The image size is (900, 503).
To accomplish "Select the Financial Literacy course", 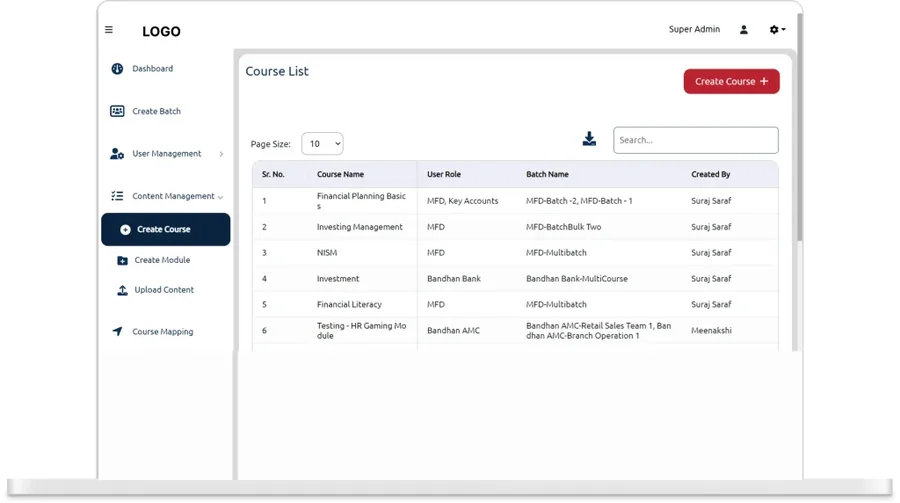I will 349,305.
